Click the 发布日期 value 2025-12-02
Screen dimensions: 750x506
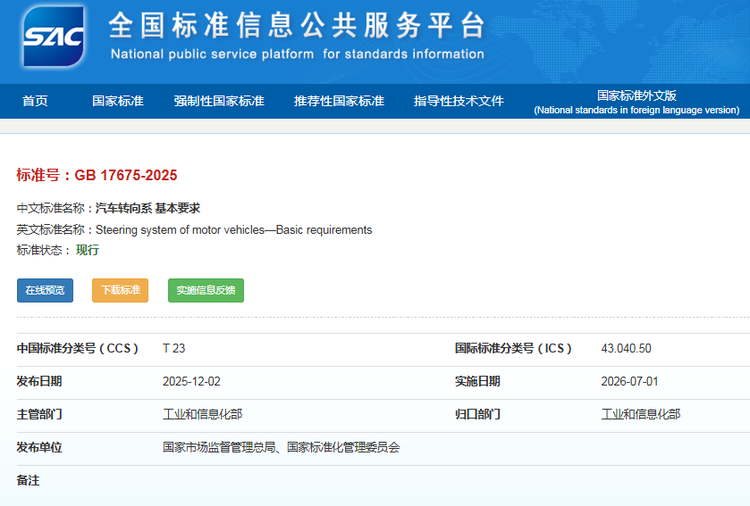[191, 381]
